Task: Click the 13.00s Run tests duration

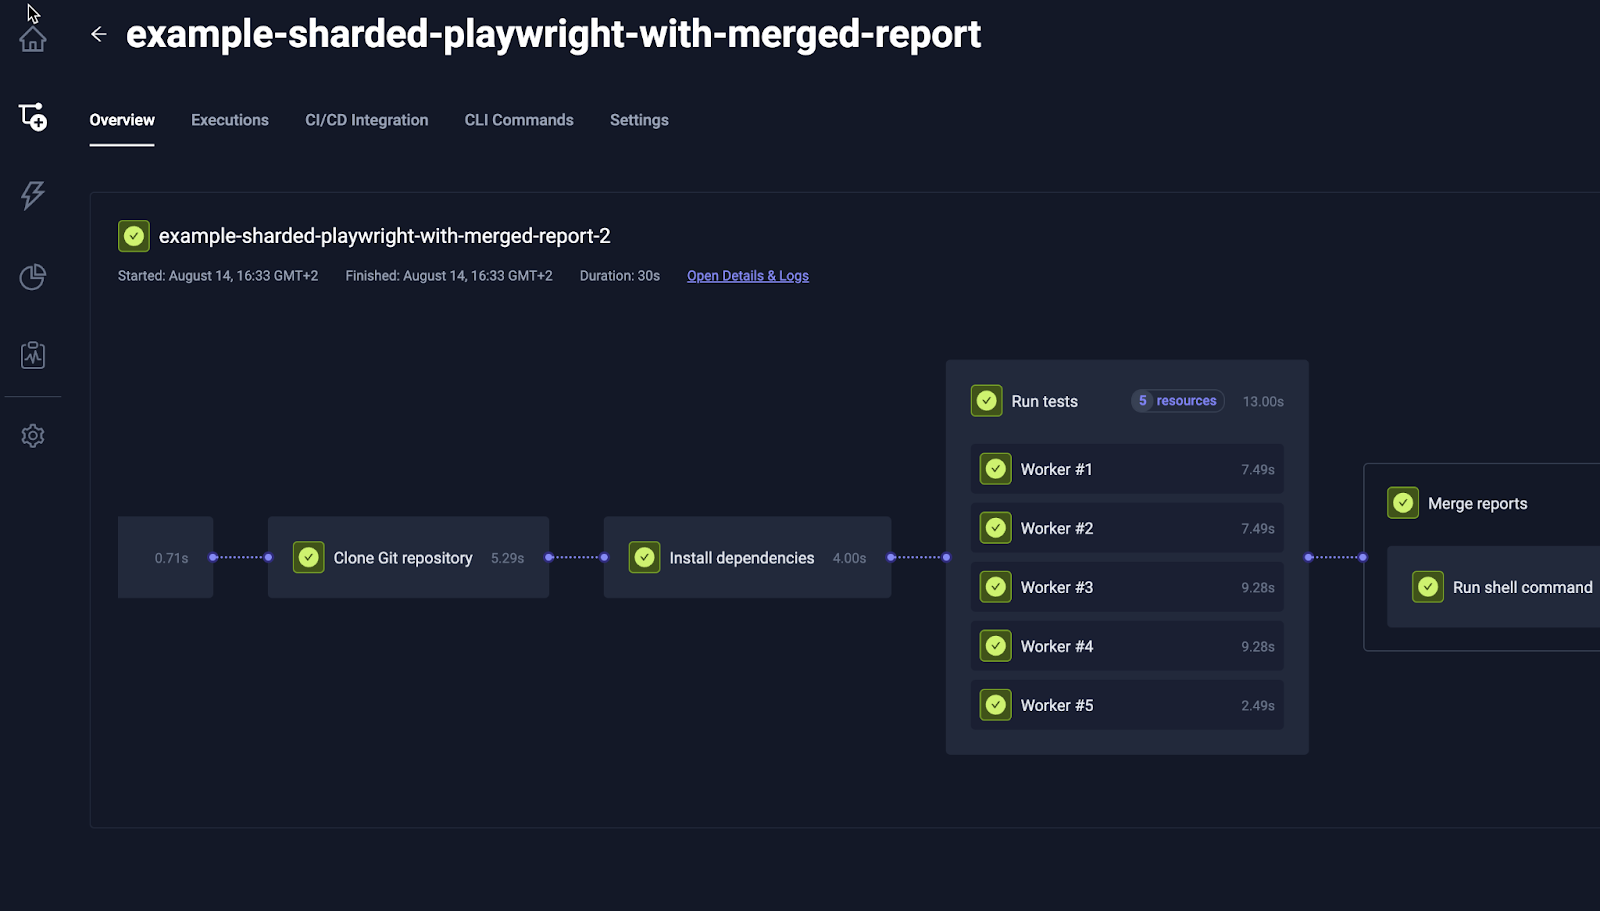Action: click(1263, 401)
